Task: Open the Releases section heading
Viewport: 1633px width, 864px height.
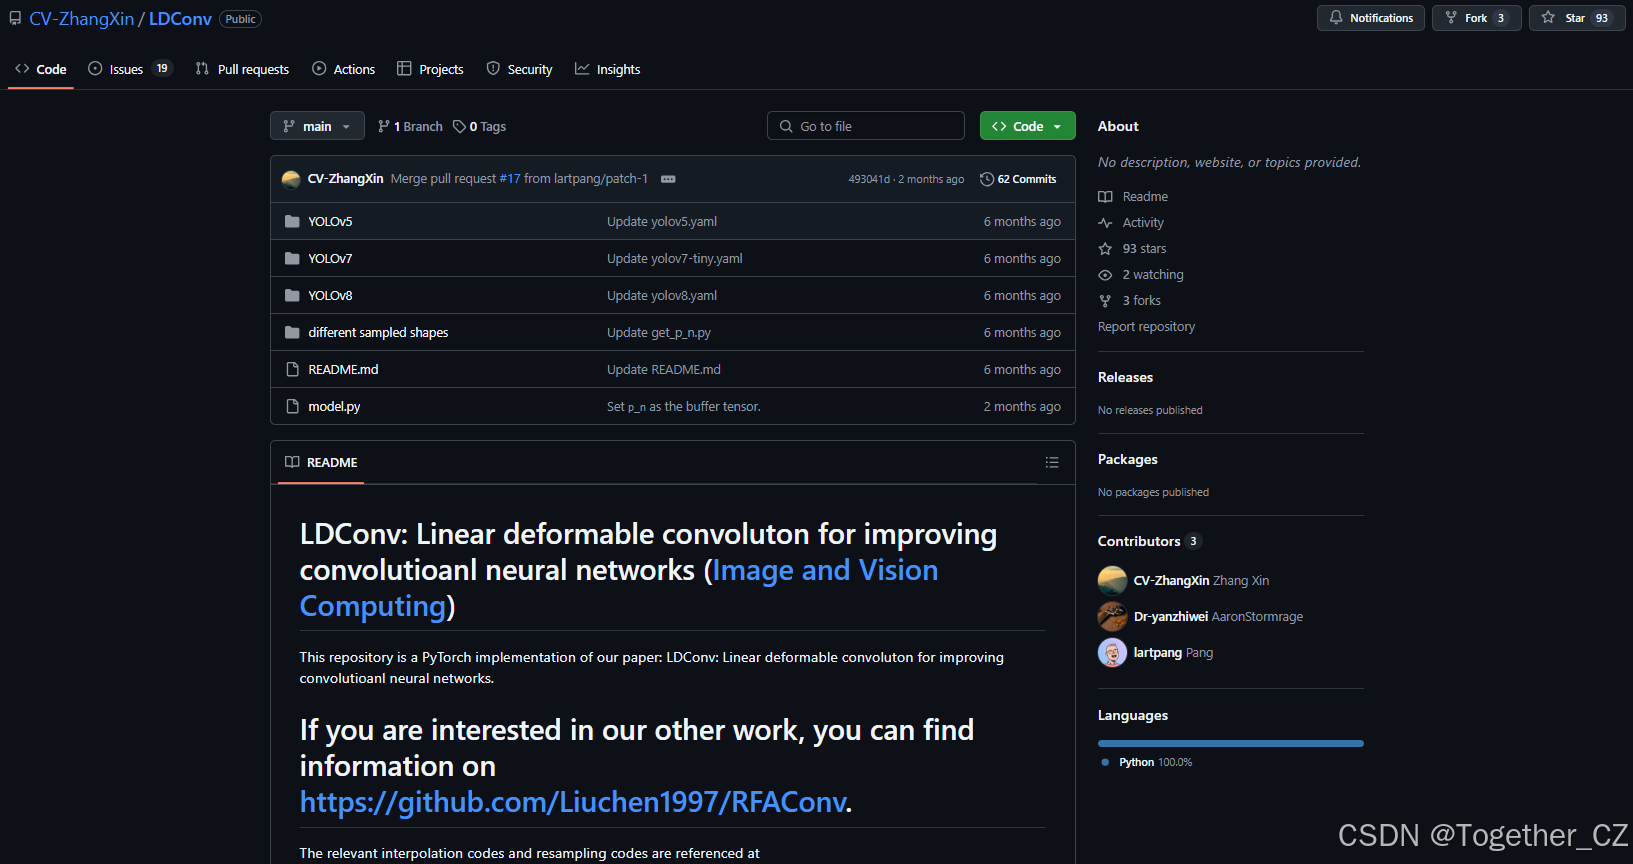Action: click(x=1125, y=377)
